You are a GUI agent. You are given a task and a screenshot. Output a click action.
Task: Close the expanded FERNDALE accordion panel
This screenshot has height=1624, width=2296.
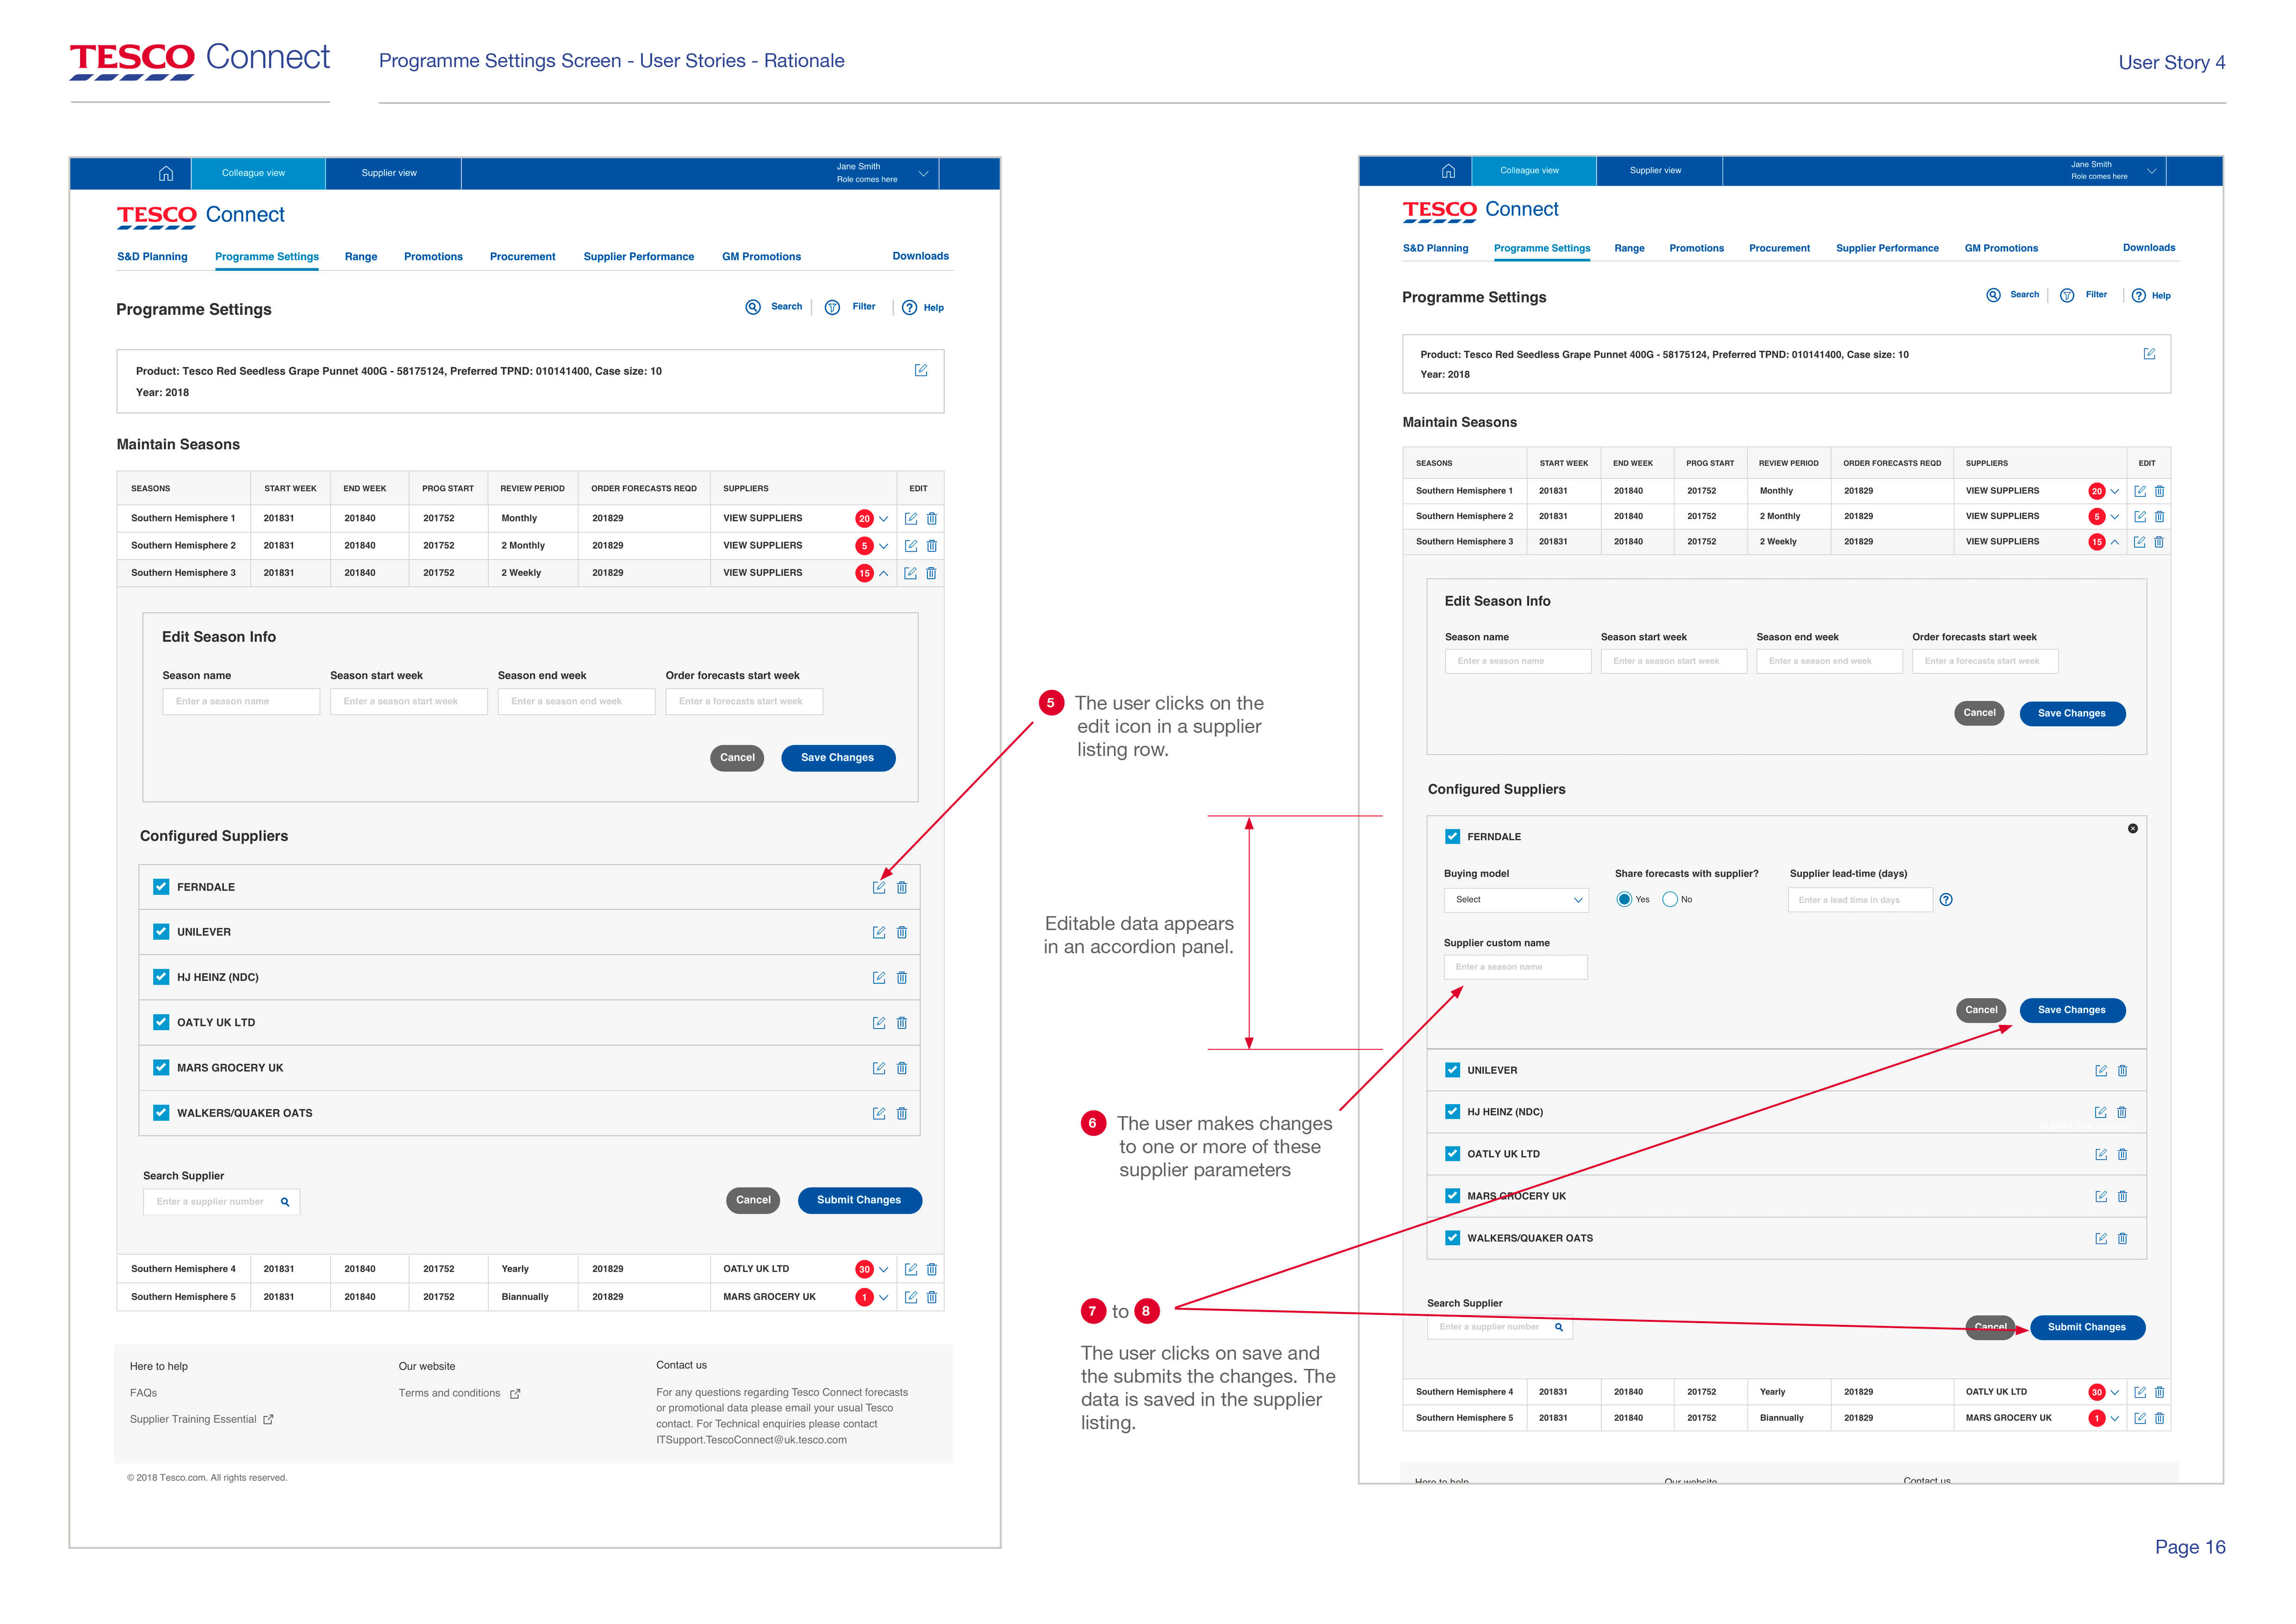point(2132,828)
